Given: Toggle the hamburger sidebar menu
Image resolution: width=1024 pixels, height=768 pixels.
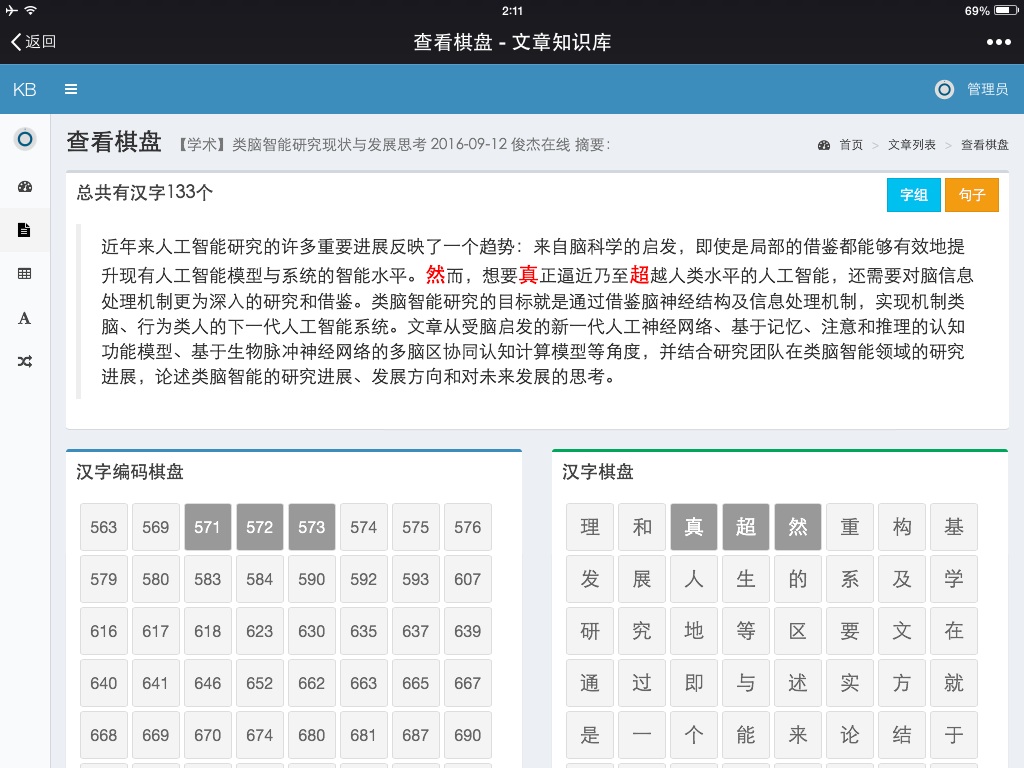Looking at the screenshot, I should coord(71,89).
